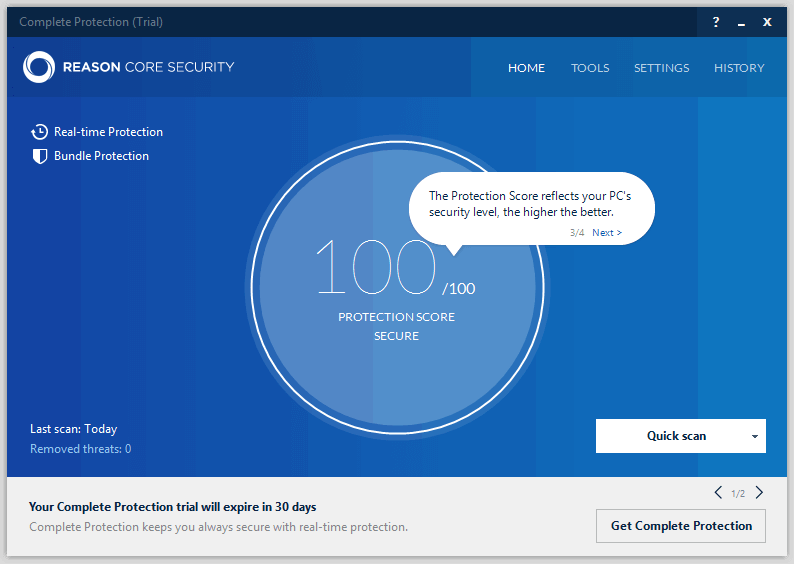Open help with the question mark icon
The height and width of the screenshot is (564, 794).
(x=716, y=22)
